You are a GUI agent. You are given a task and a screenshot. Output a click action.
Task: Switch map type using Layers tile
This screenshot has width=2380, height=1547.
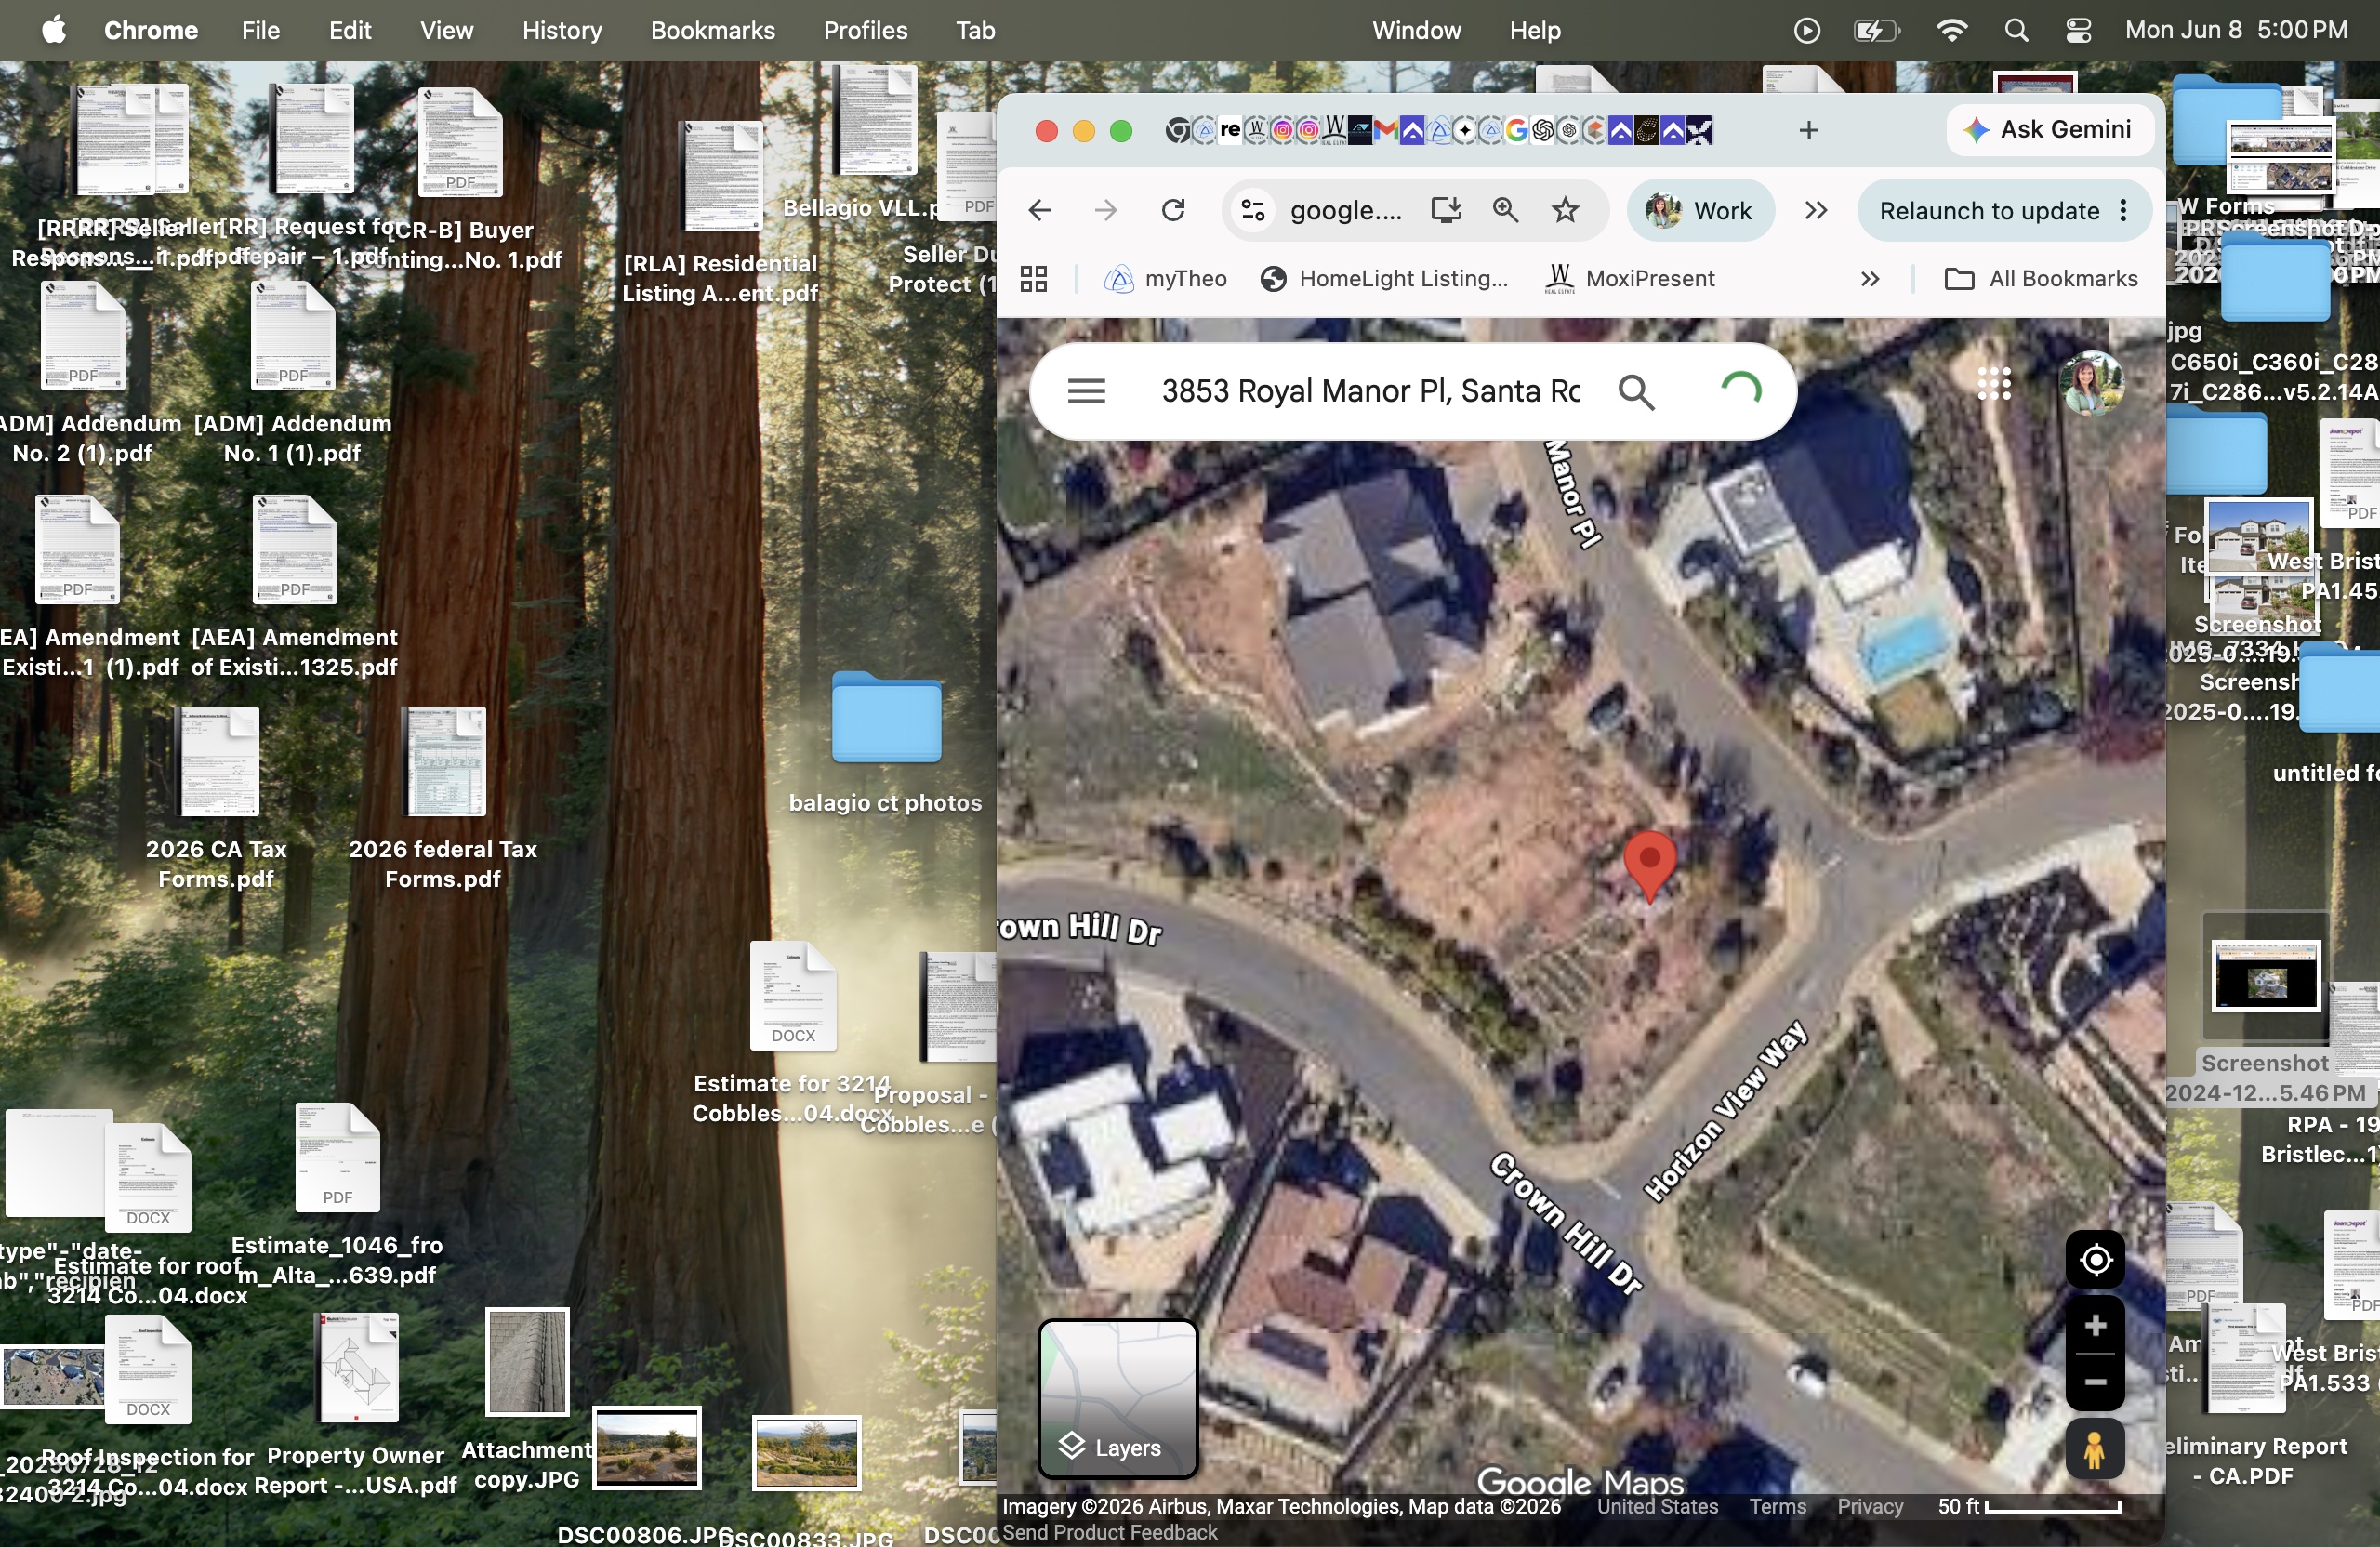pyautogui.click(x=1117, y=1398)
